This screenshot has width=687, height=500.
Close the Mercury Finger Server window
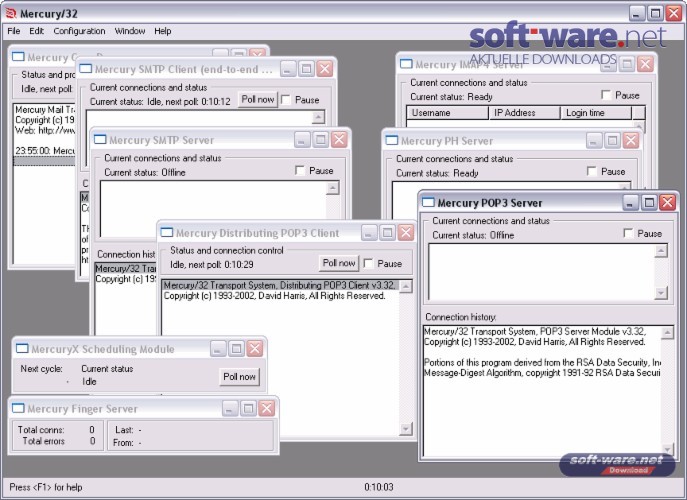click(266, 408)
